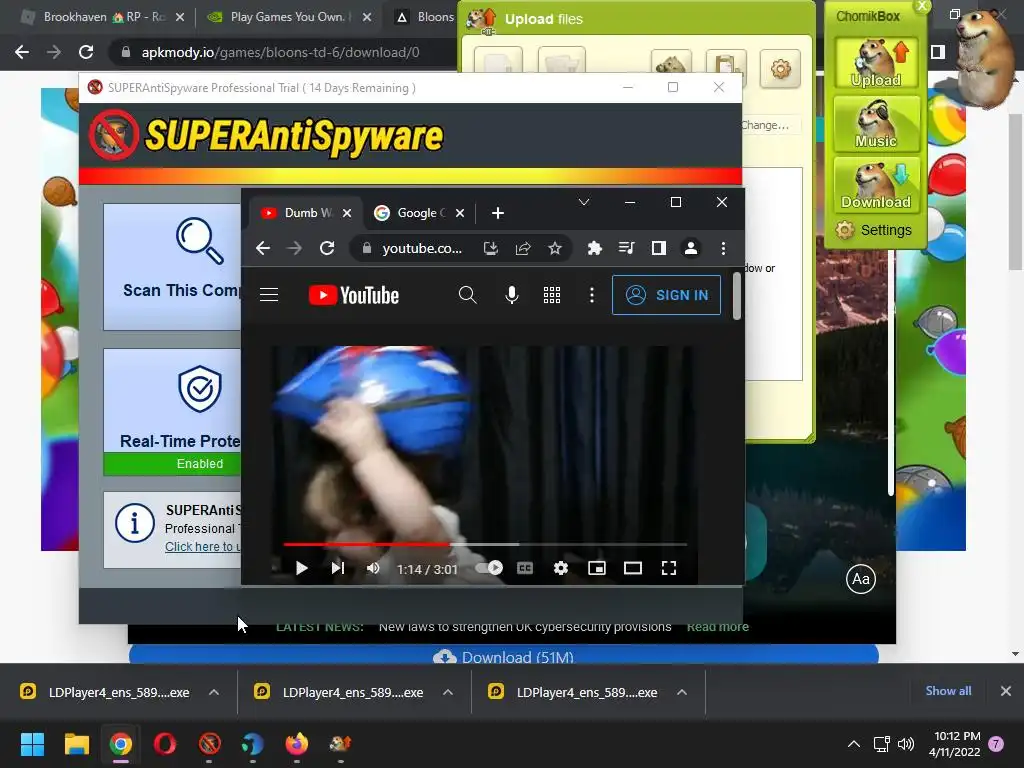Open ChomikBox Settings
The height and width of the screenshot is (768, 1024).
[x=875, y=230]
